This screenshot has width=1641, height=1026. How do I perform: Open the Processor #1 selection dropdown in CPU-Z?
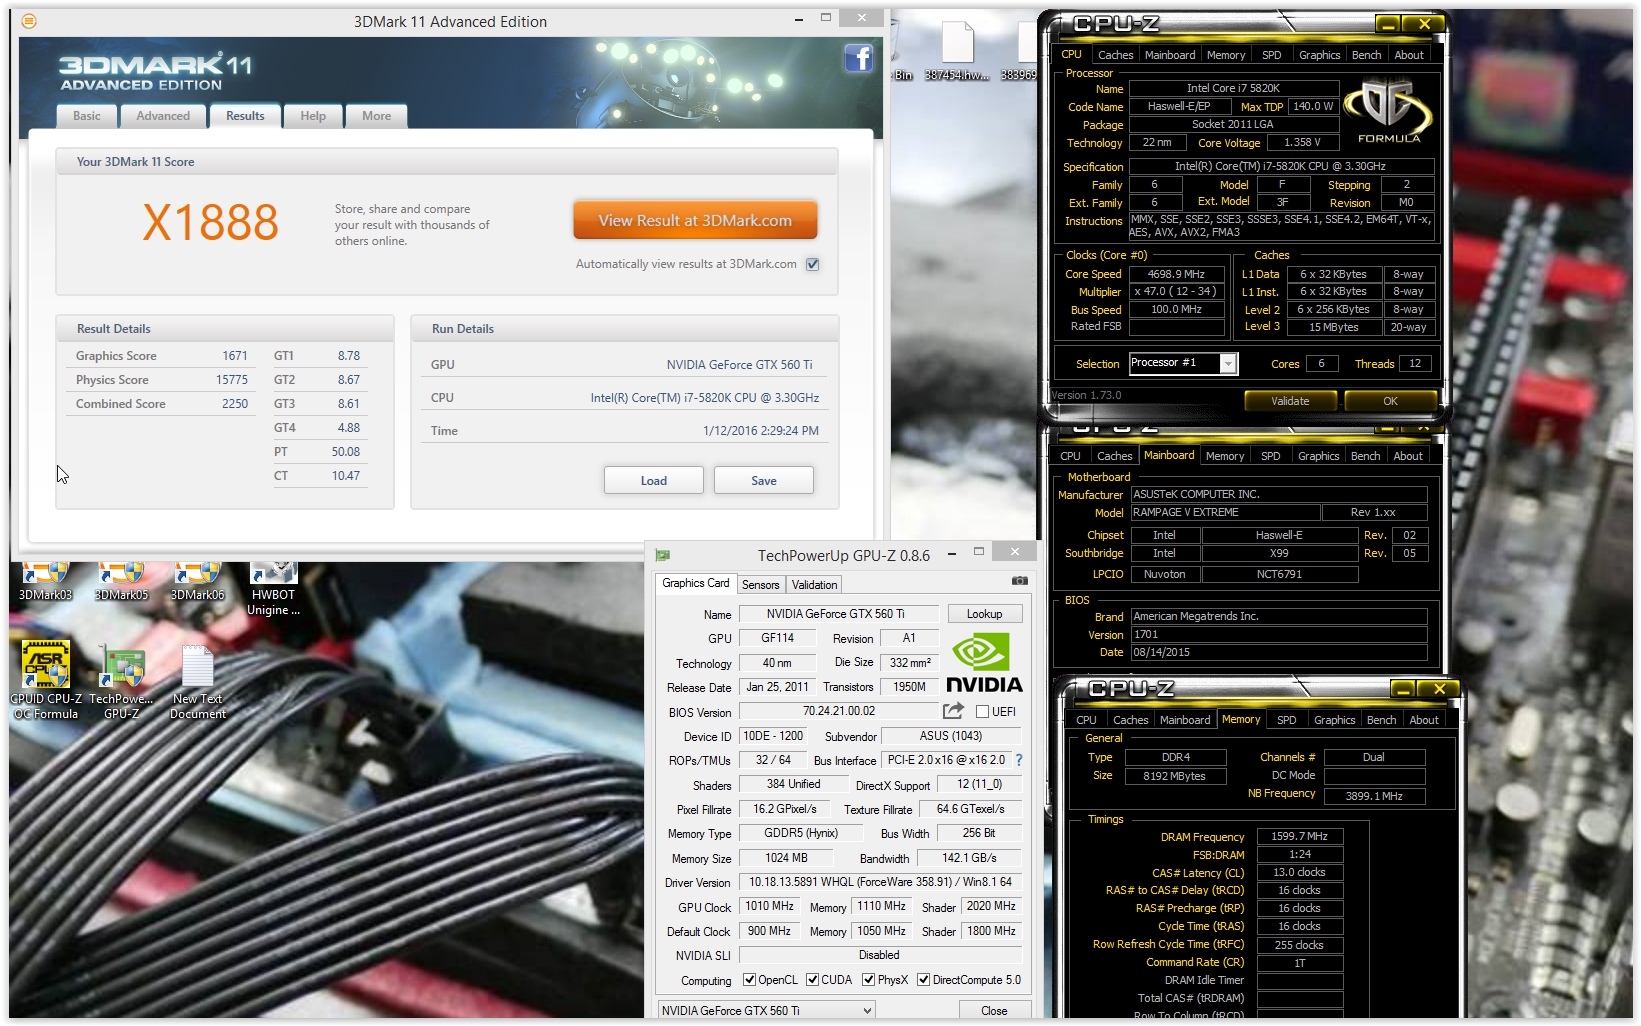1183,363
